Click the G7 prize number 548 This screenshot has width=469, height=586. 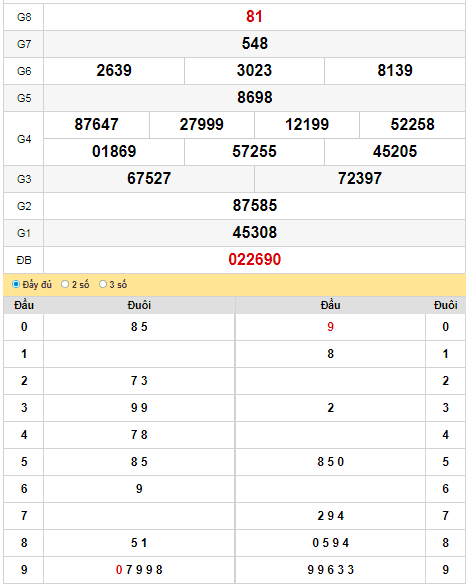(254, 44)
